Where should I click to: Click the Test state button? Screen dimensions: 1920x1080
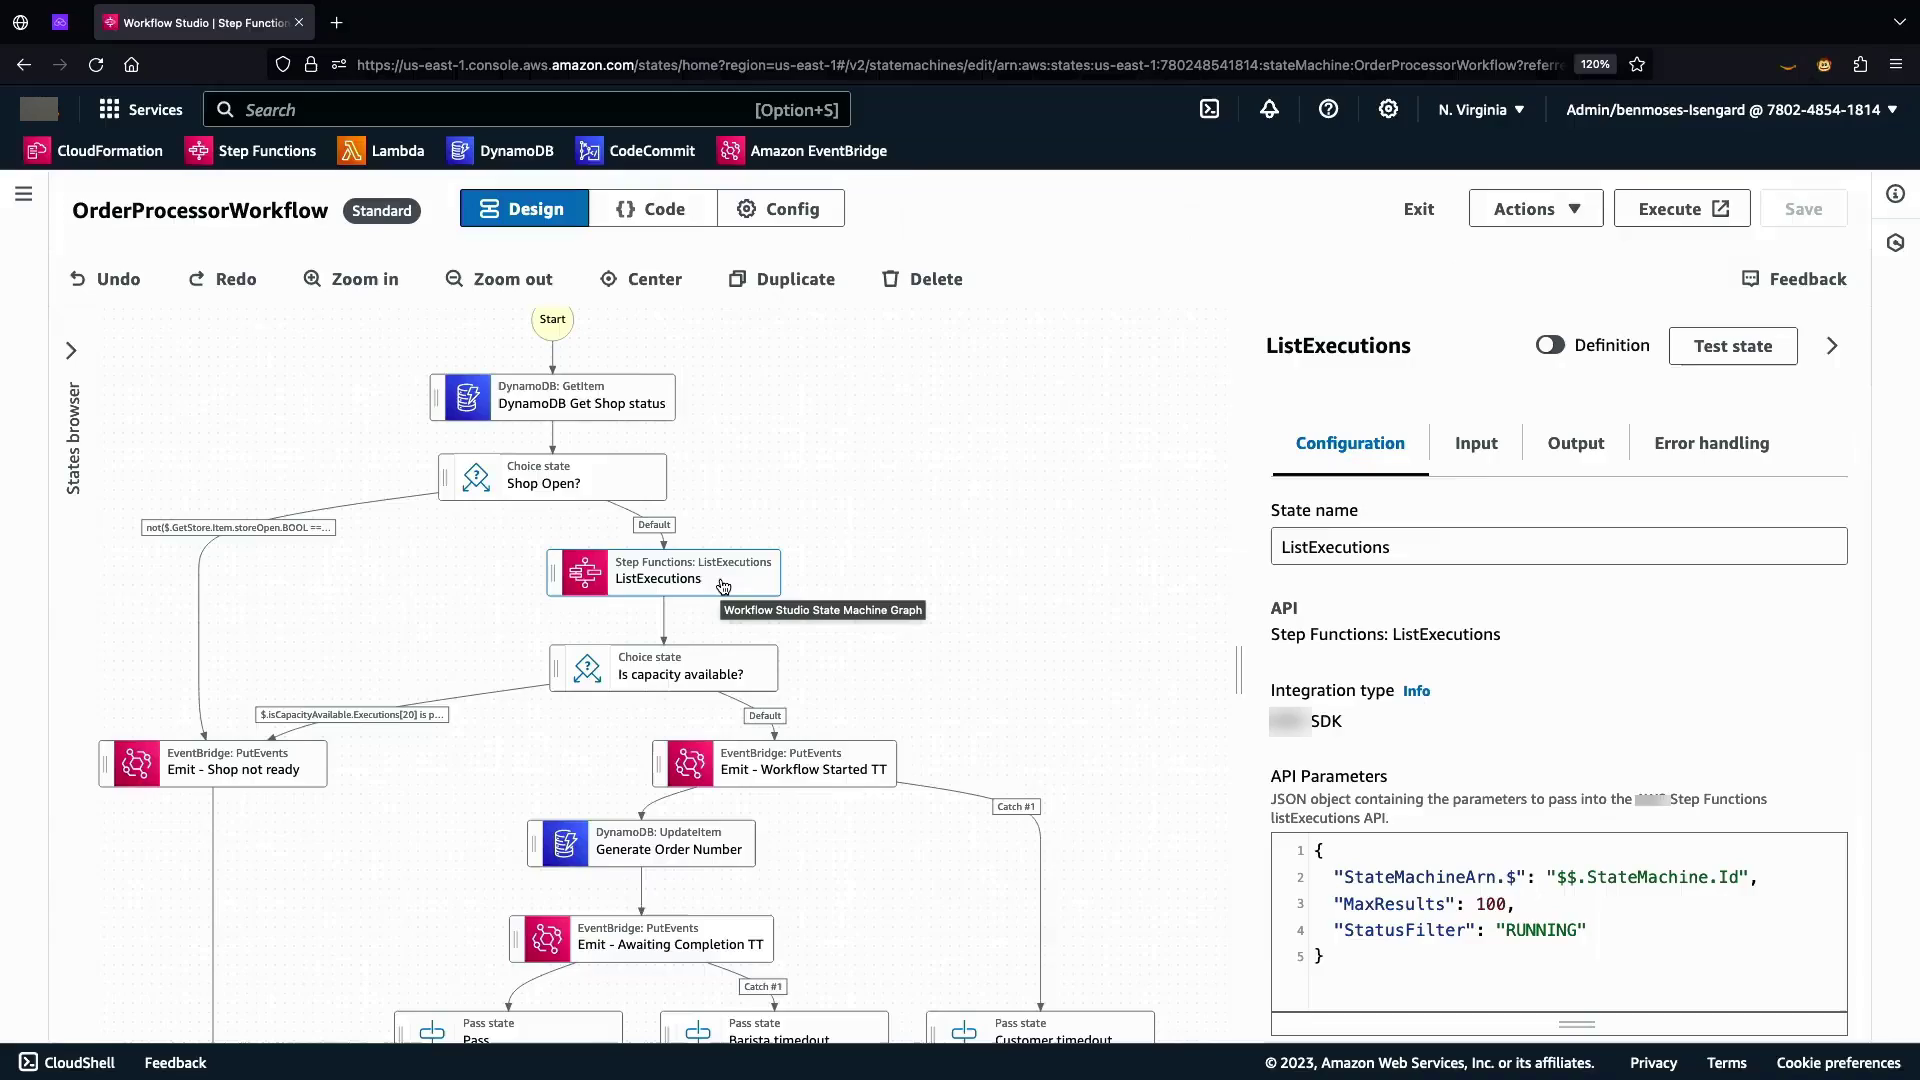click(x=1732, y=346)
